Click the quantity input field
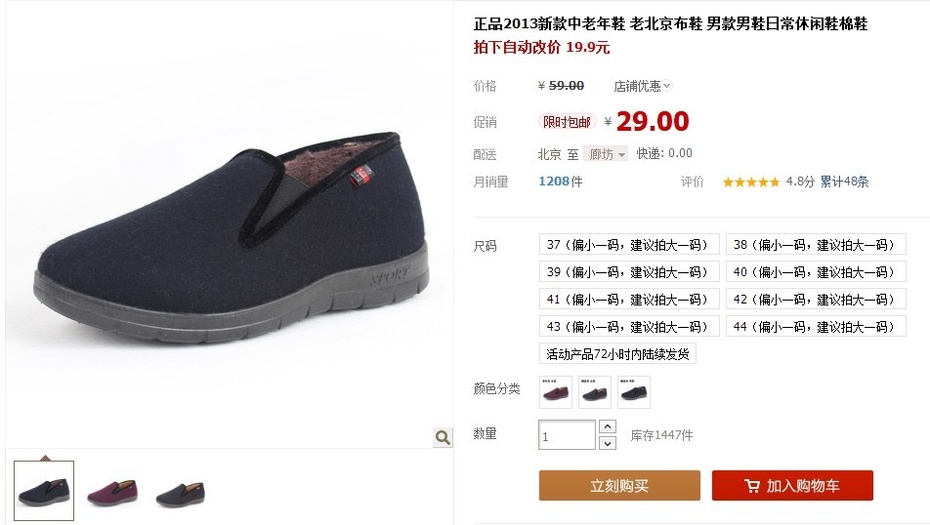930x525 pixels. [567, 435]
